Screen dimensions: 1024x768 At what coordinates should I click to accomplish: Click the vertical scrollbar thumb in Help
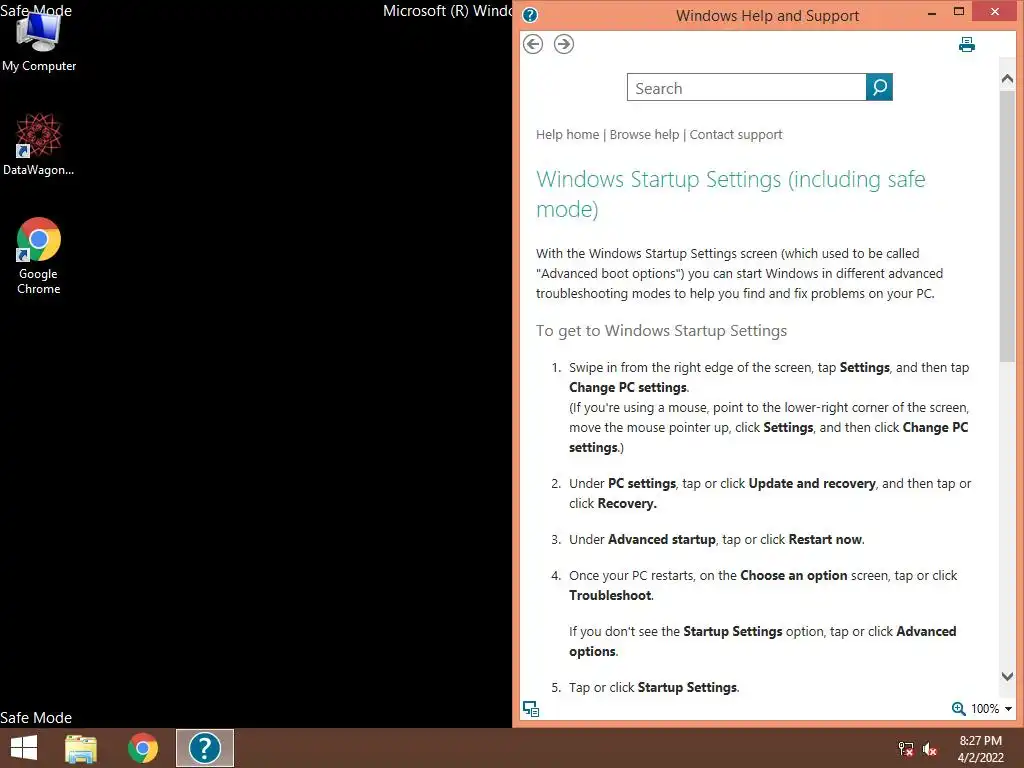[x=1007, y=225]
